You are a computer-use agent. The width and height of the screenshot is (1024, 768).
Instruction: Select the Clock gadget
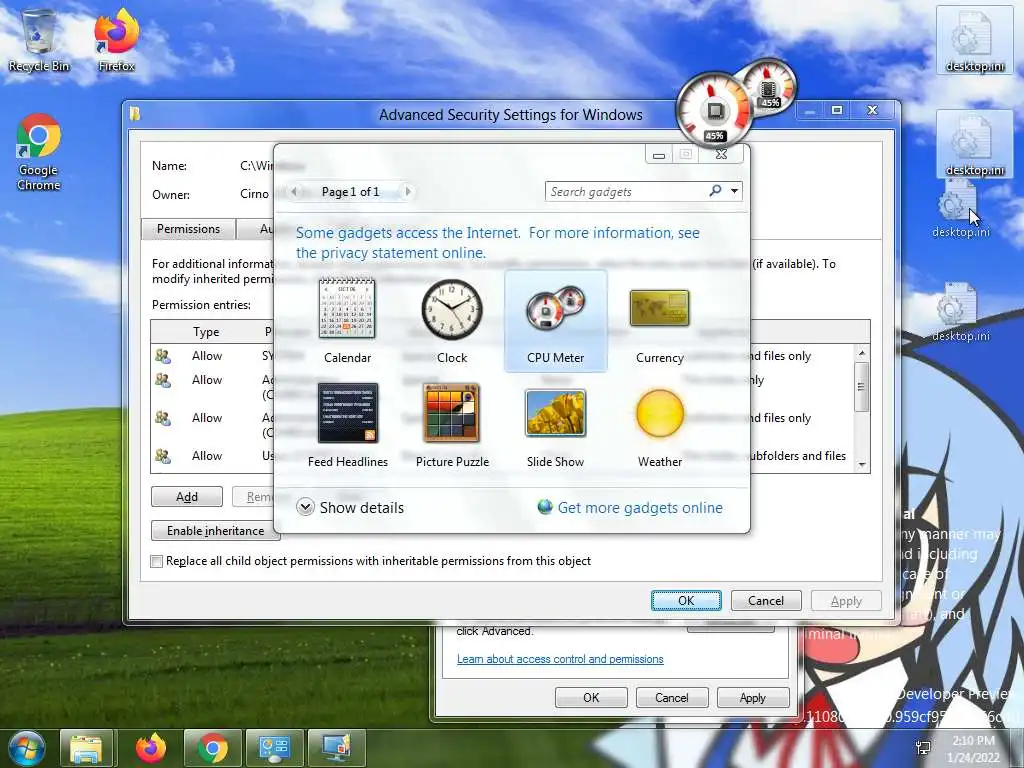click(452, 321)
